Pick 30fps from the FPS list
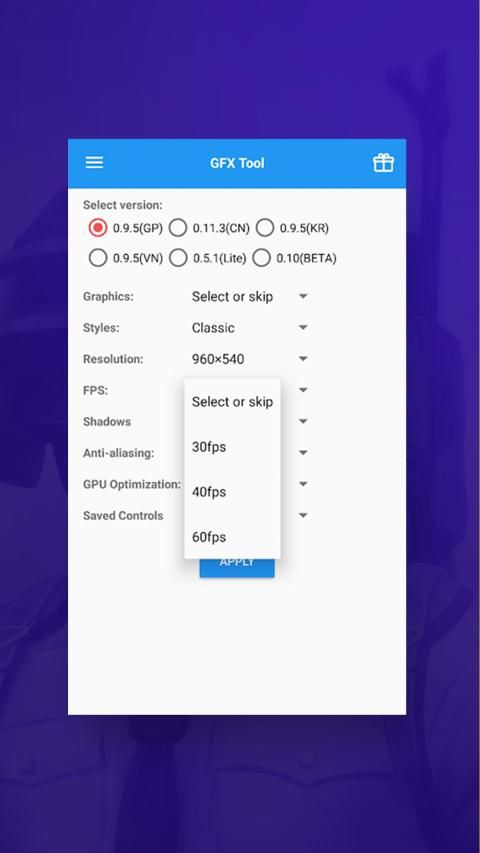The height and width of the screenshot is (853, 480). tap(232, 447)
